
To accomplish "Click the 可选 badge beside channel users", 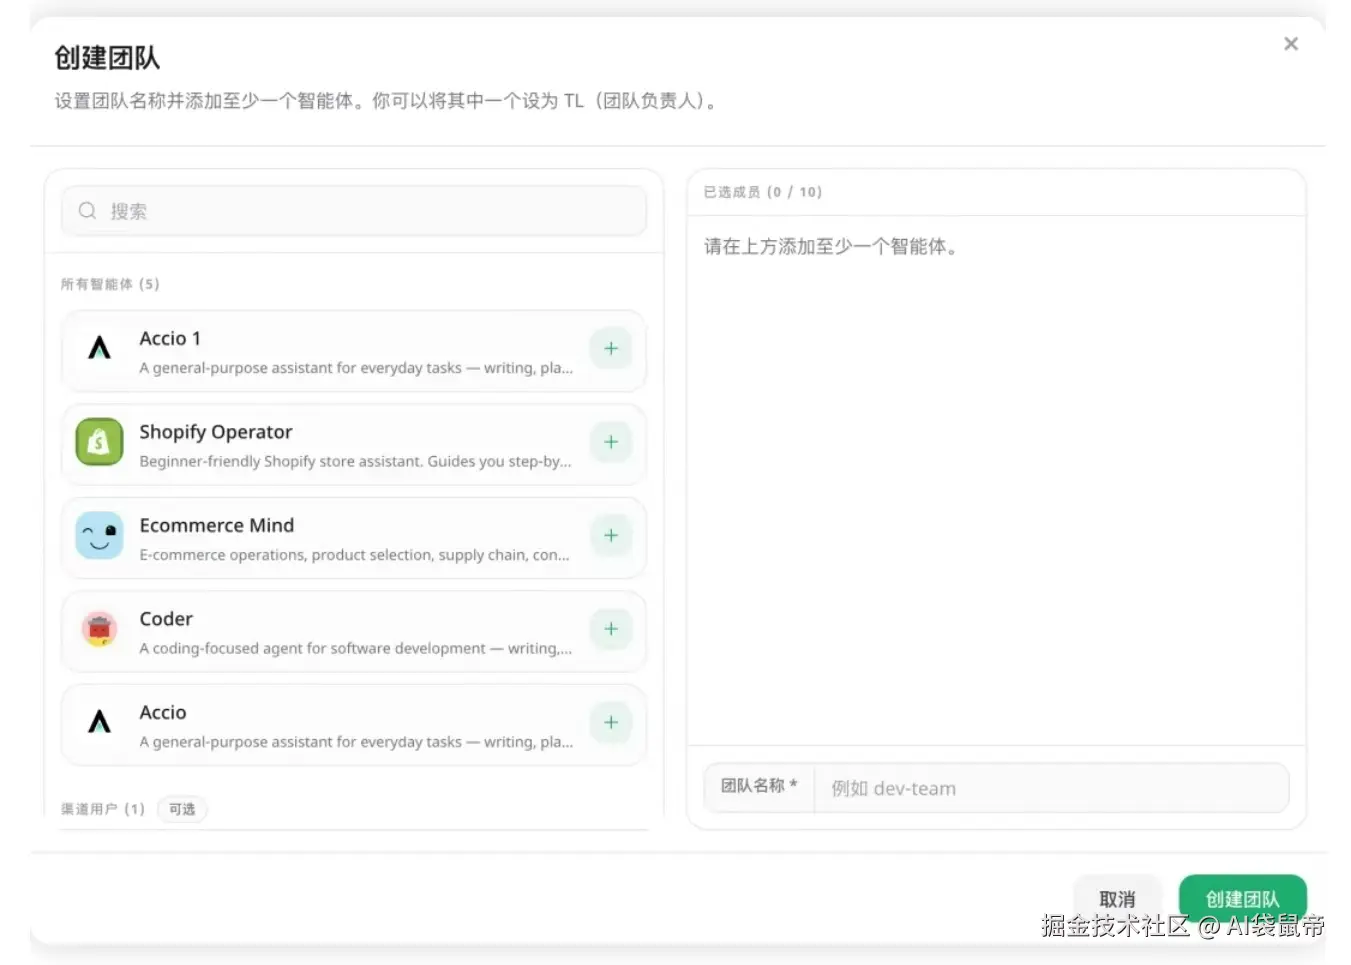I will click(x=182, y=809).
